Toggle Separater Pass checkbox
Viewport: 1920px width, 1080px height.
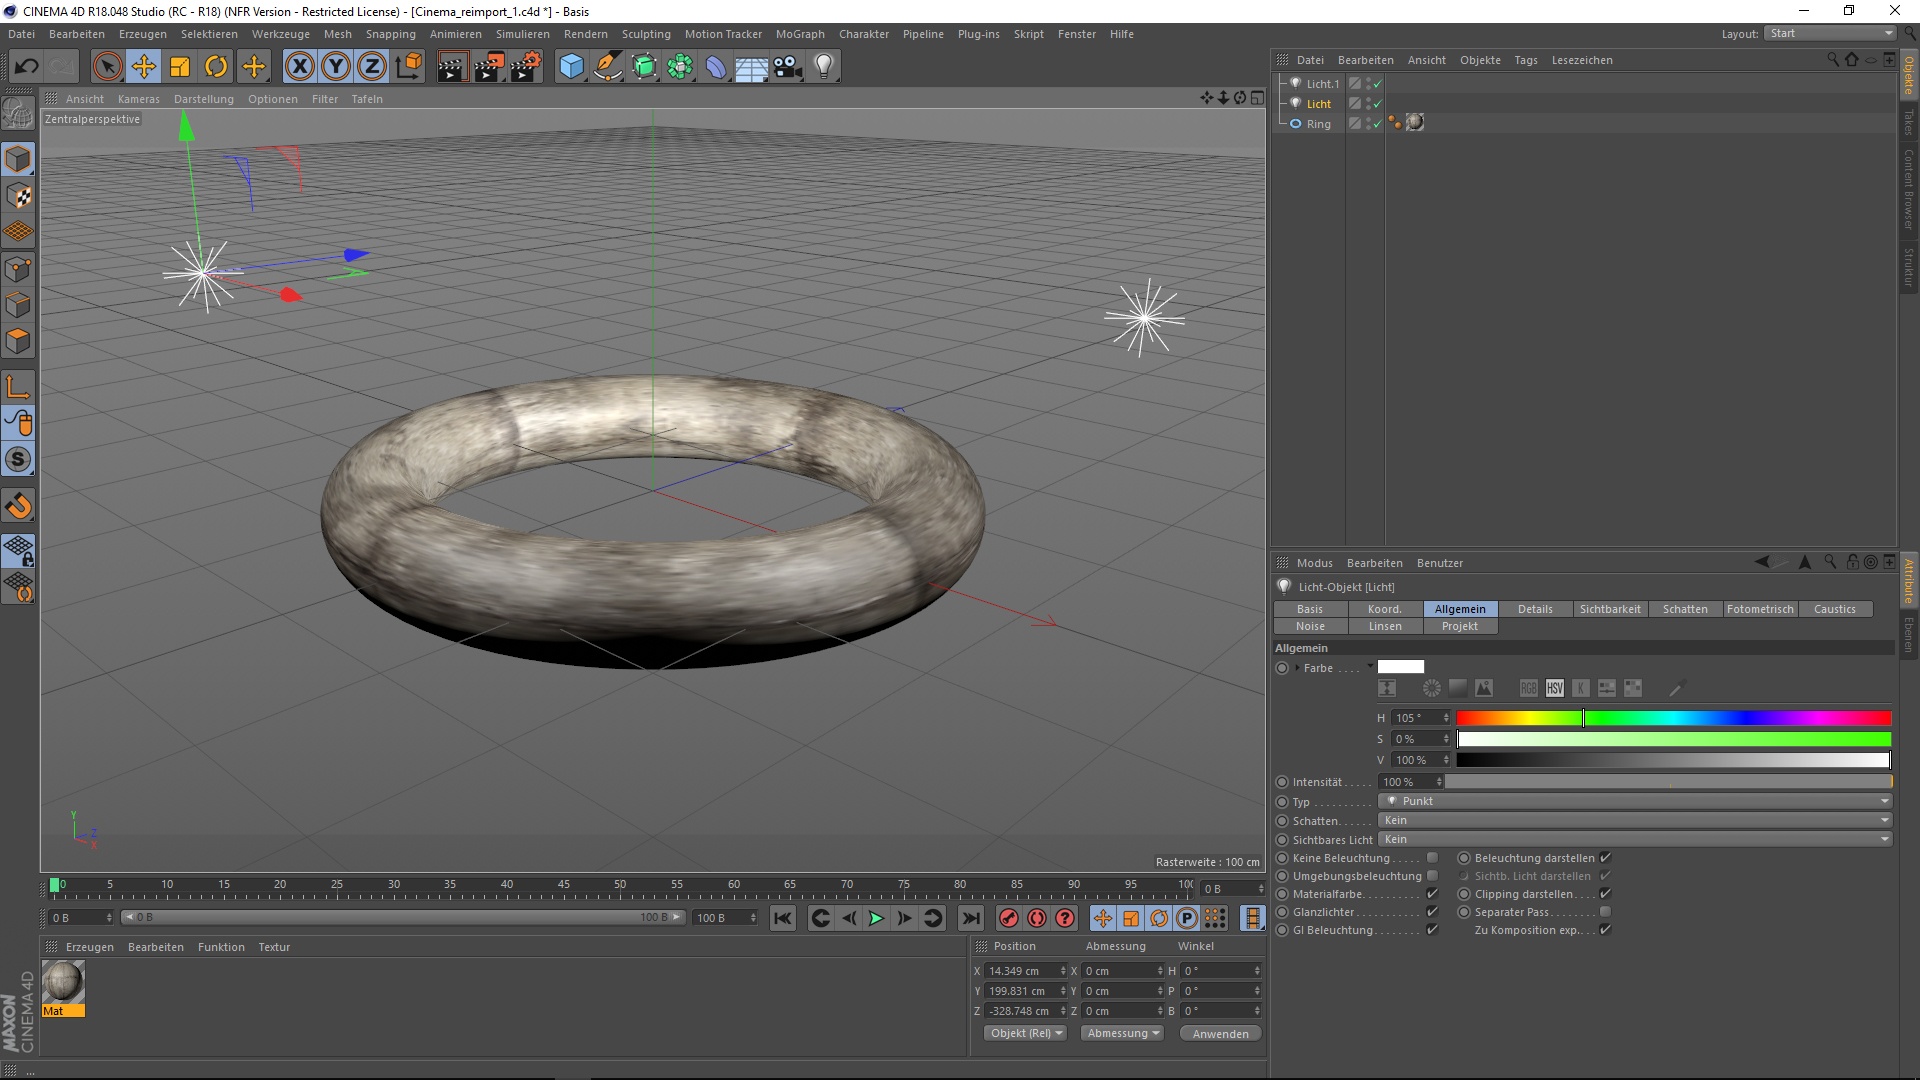[1605, 912]
